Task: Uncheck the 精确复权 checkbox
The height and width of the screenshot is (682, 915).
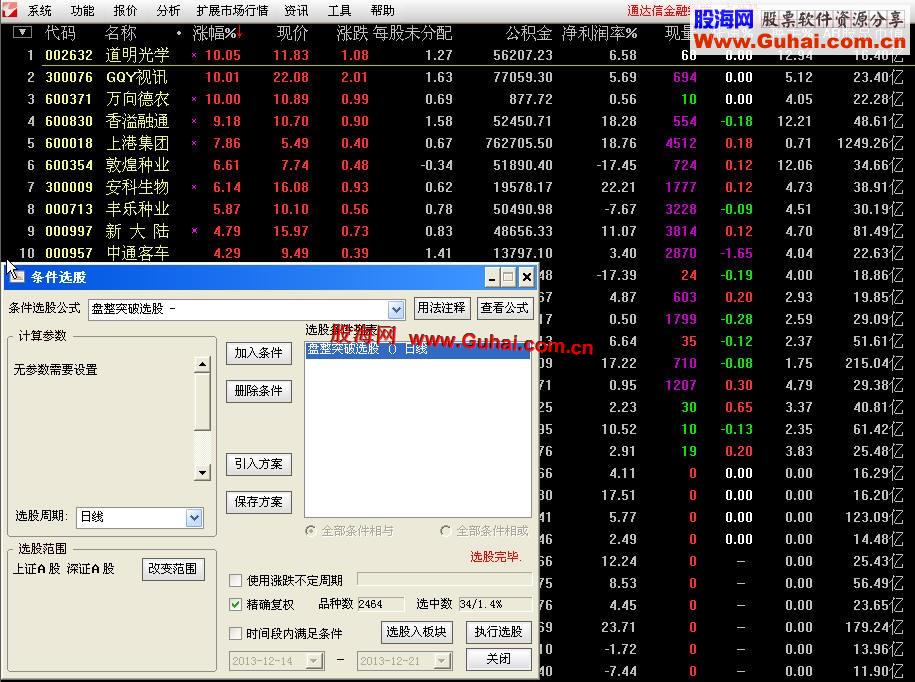Action: (235, 604)
